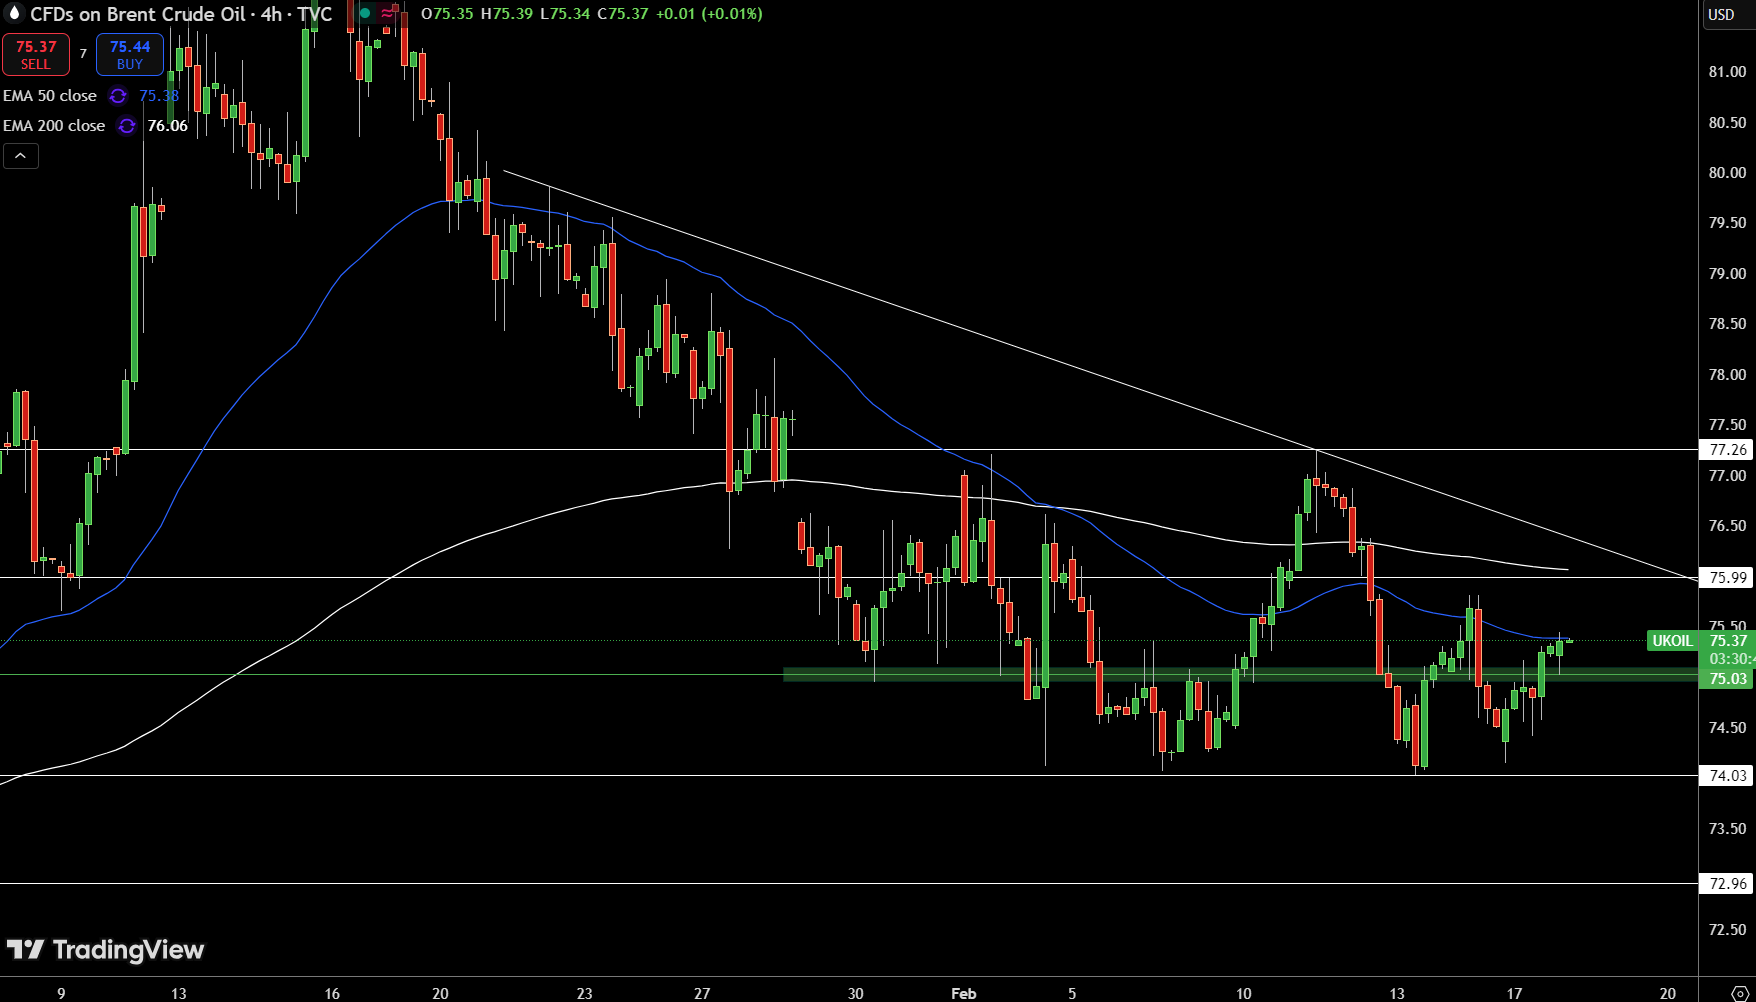Click the 72.50 price scale label
Viewport: 1756px width, 1002px height.
(x=1727, y=930)
